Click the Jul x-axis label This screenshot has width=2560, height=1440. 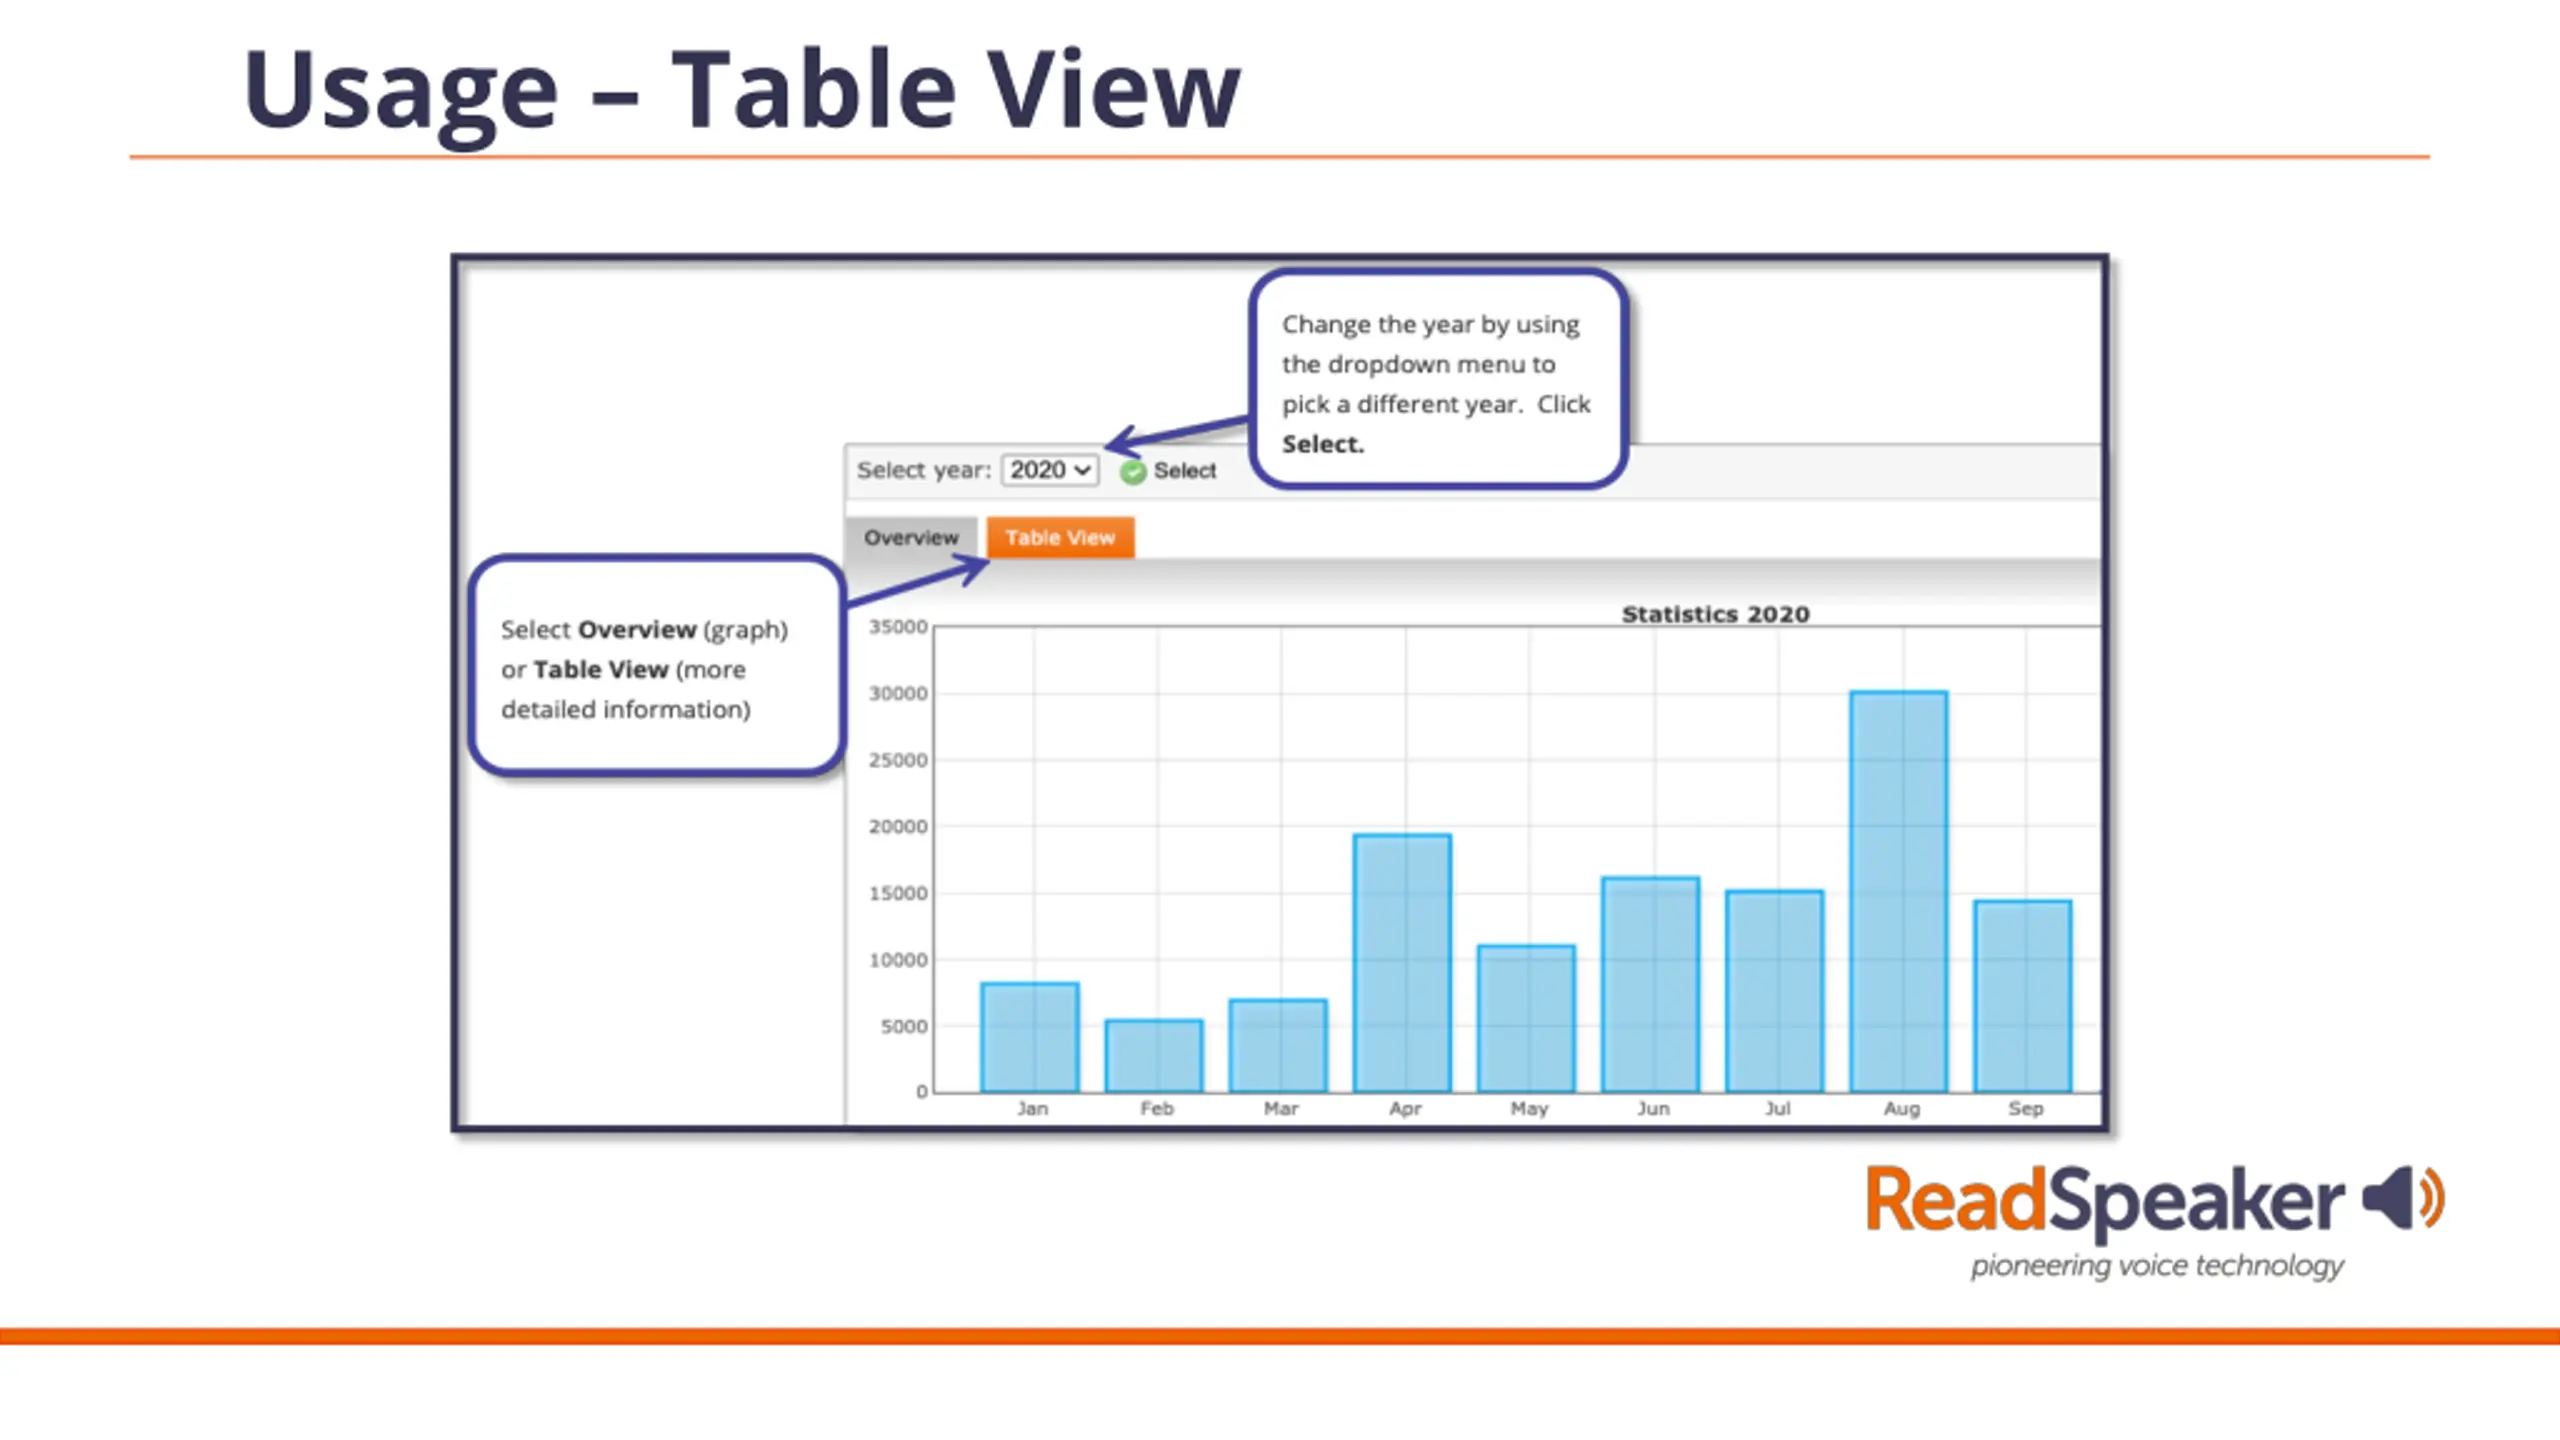(x=1777, y=1108)
